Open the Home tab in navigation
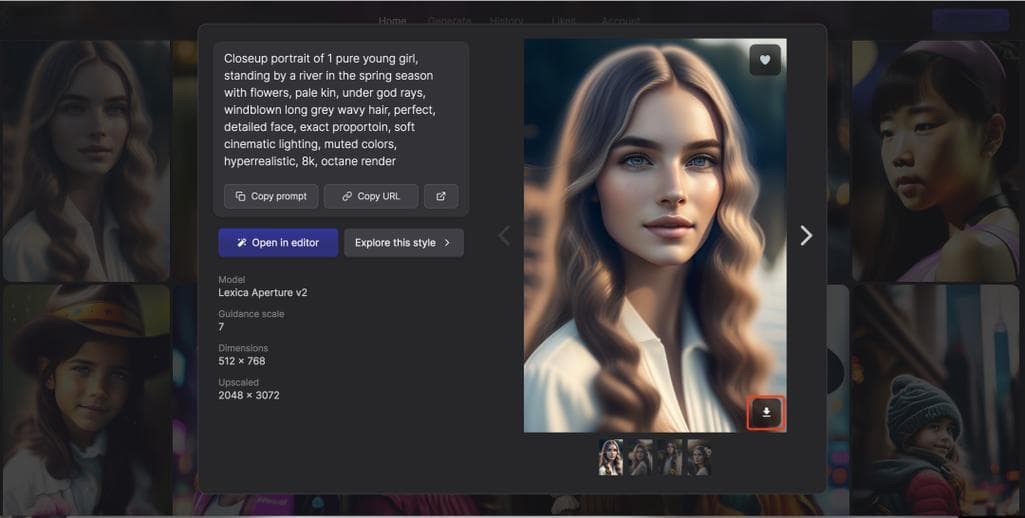This screenshot has width=1025, height=518. pyautogui.click(x=392, y=21)
